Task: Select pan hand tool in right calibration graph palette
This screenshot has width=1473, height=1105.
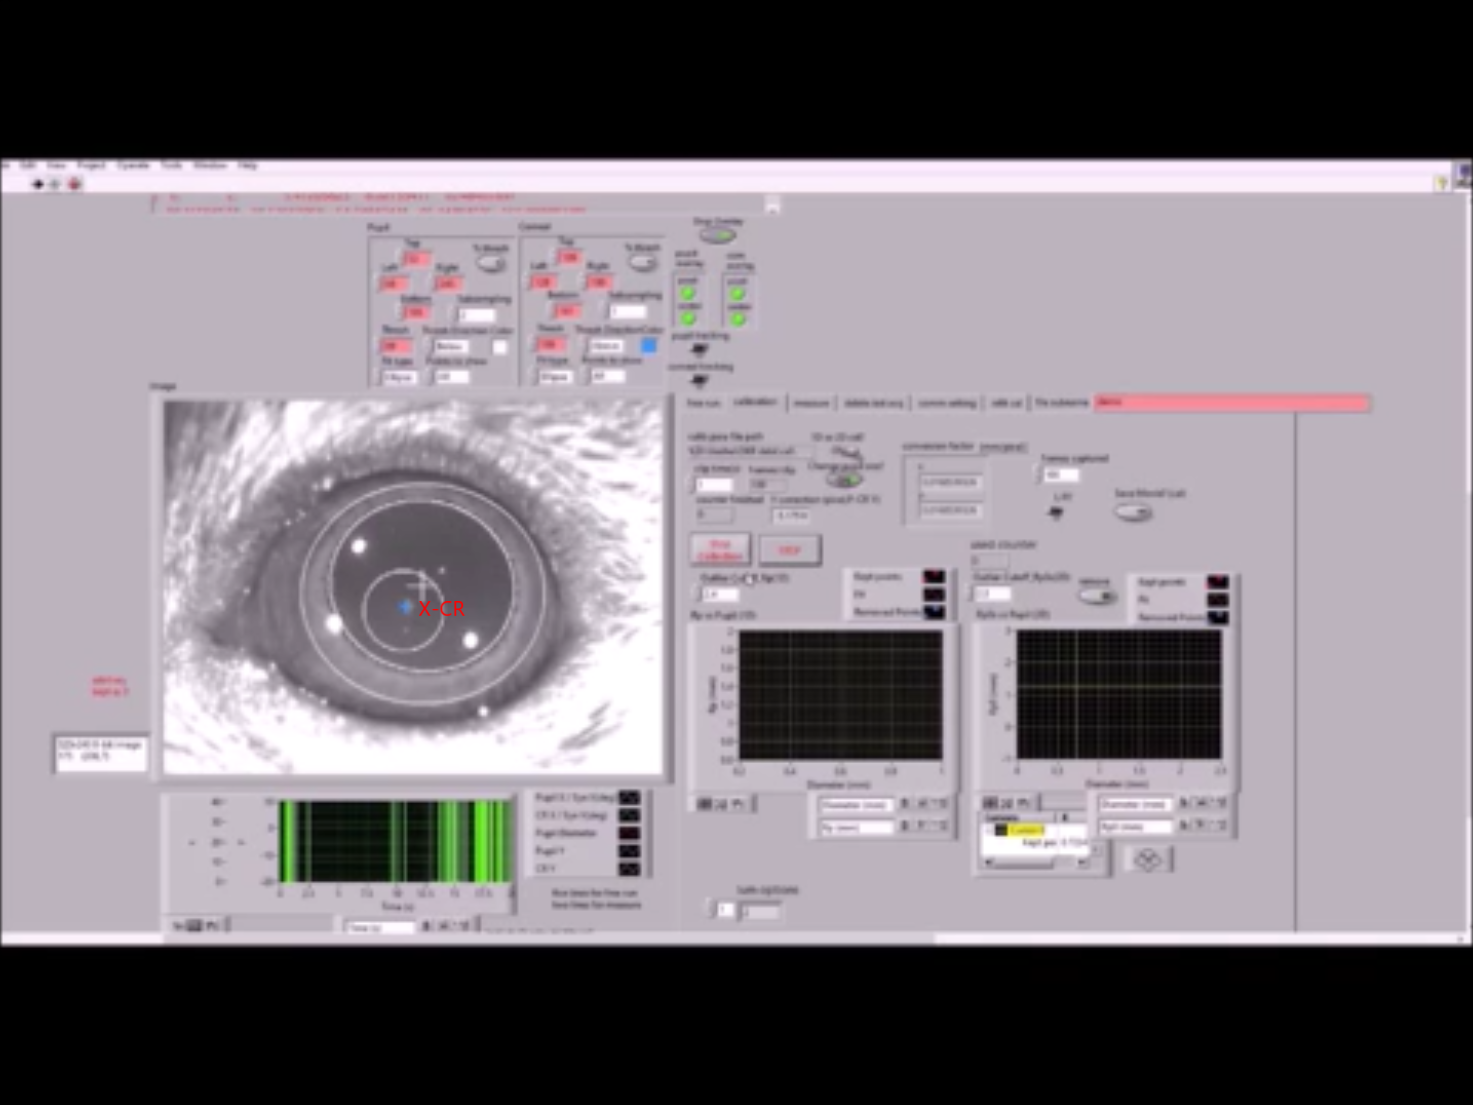Action: click(x=1023, y=802)
